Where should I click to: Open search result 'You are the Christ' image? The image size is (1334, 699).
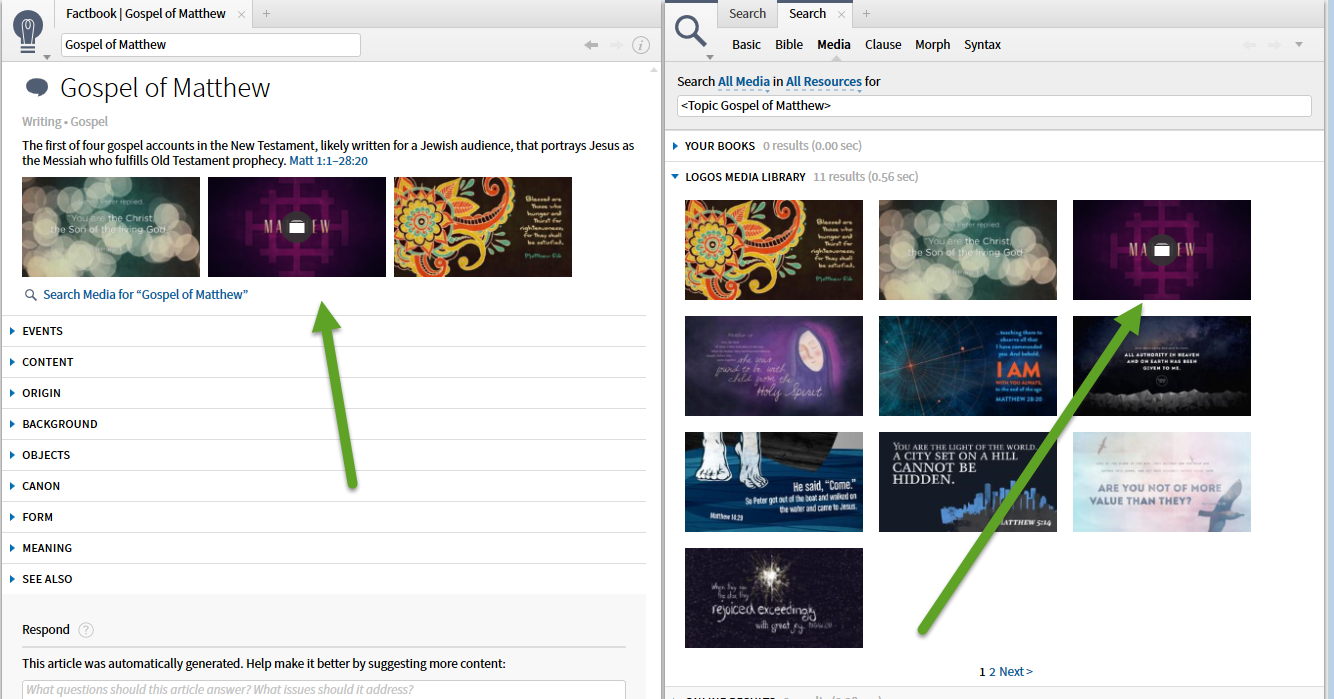[968, 250]
